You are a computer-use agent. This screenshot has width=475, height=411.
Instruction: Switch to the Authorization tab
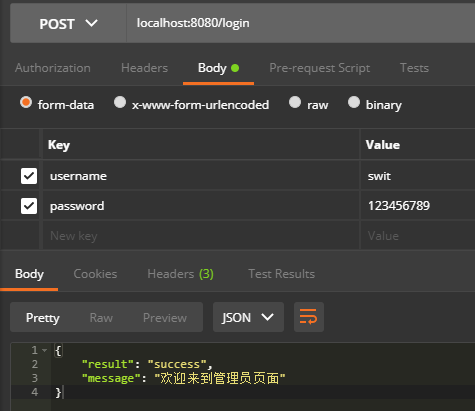pyautogui.click(x=53, y=68)
